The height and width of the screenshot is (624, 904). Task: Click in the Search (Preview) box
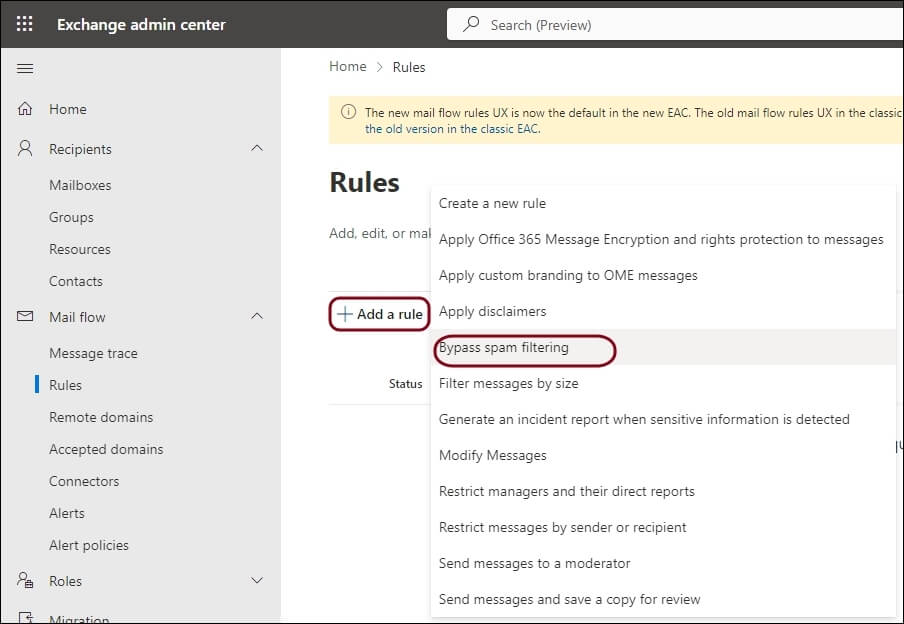[675, 25]
